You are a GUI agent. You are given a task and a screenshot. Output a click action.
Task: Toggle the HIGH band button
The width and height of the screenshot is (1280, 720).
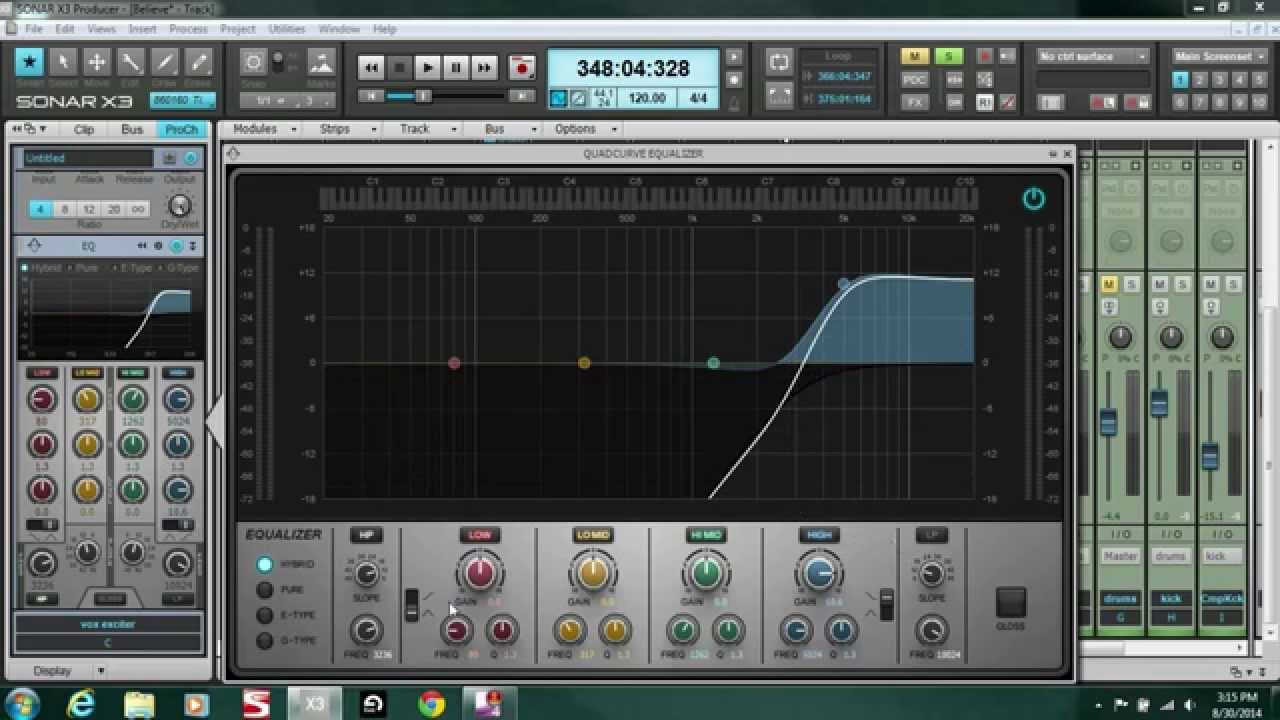[819, 535]
